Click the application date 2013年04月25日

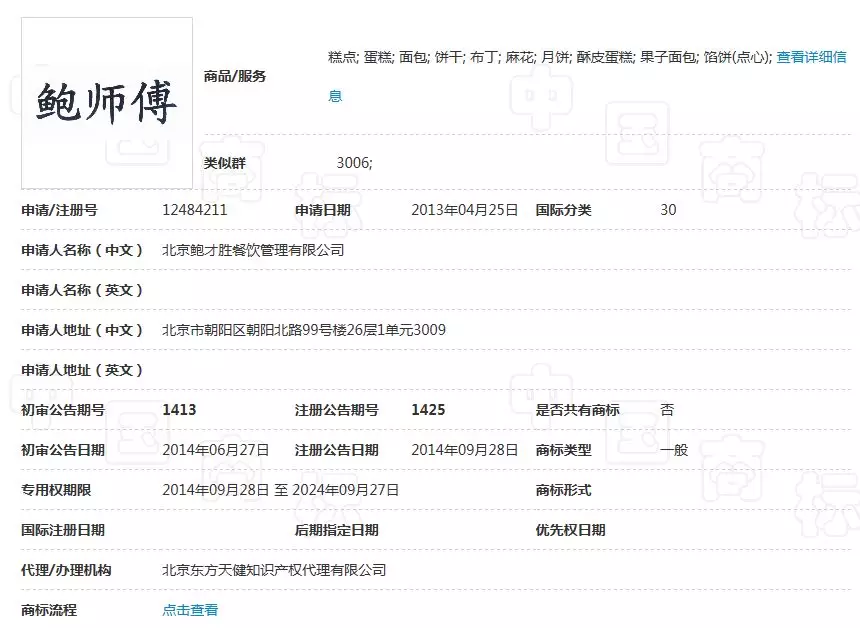pyautogui.click(x=465, y=210)
